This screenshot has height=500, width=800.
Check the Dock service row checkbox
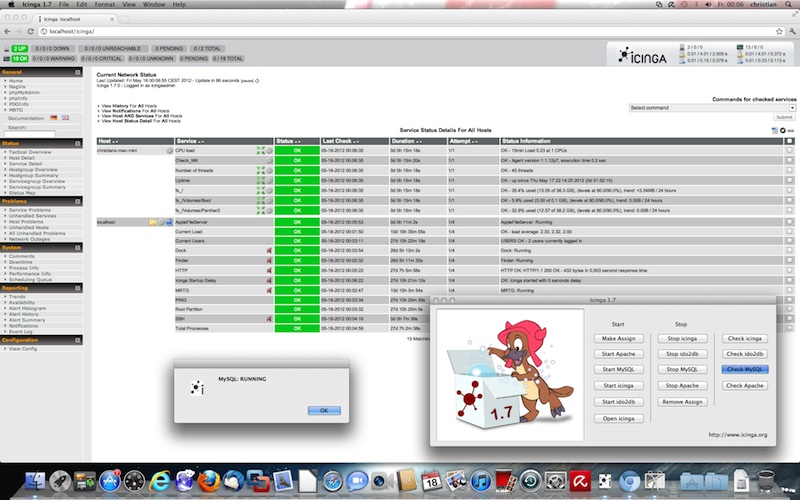(789, 251)
